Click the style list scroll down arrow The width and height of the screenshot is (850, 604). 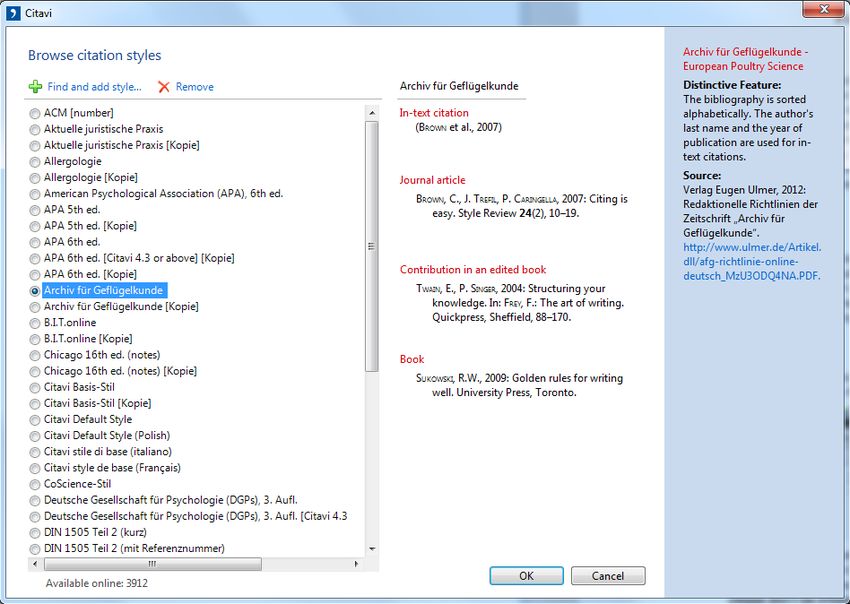[x=372, y=549]
